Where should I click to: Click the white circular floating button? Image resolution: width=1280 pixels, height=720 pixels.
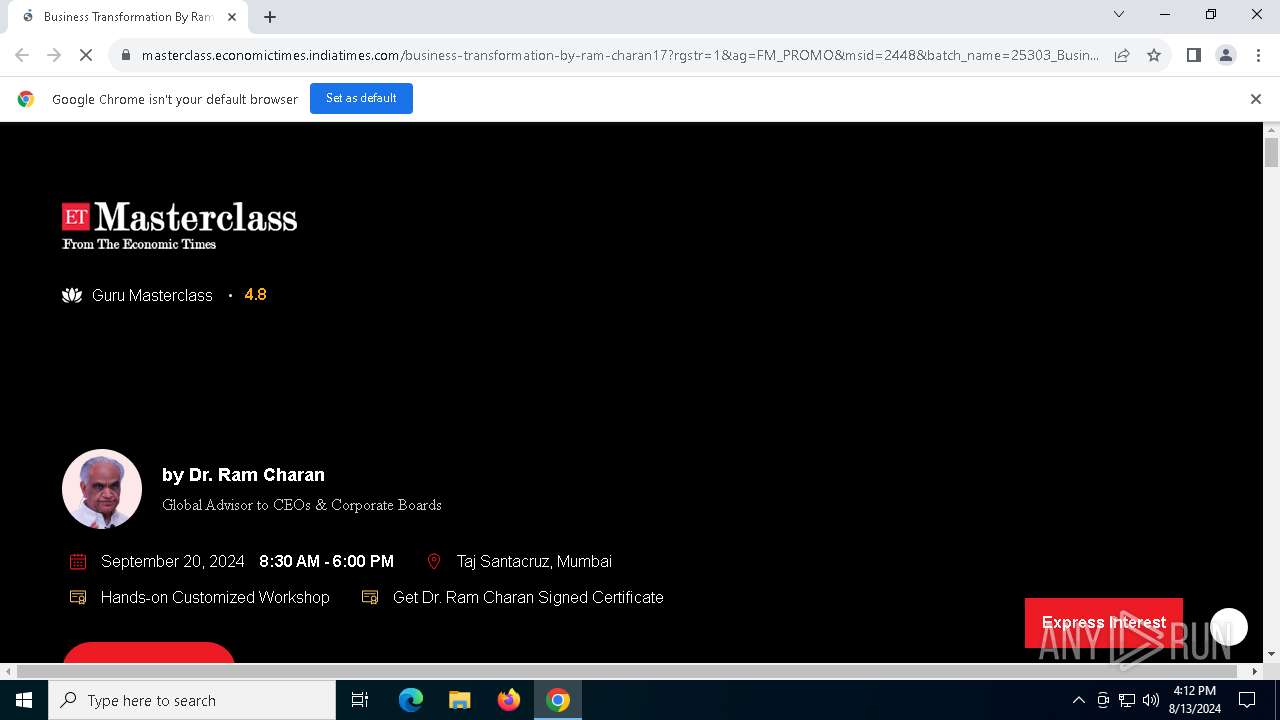(x=1229, y=627)
